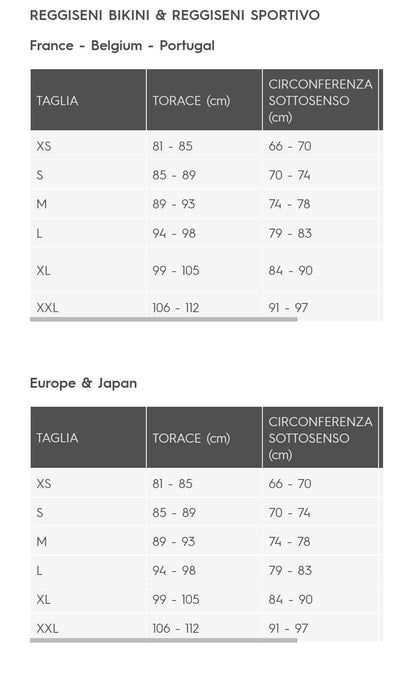Click the France table horizontal scrollbar

pos(164,319)
